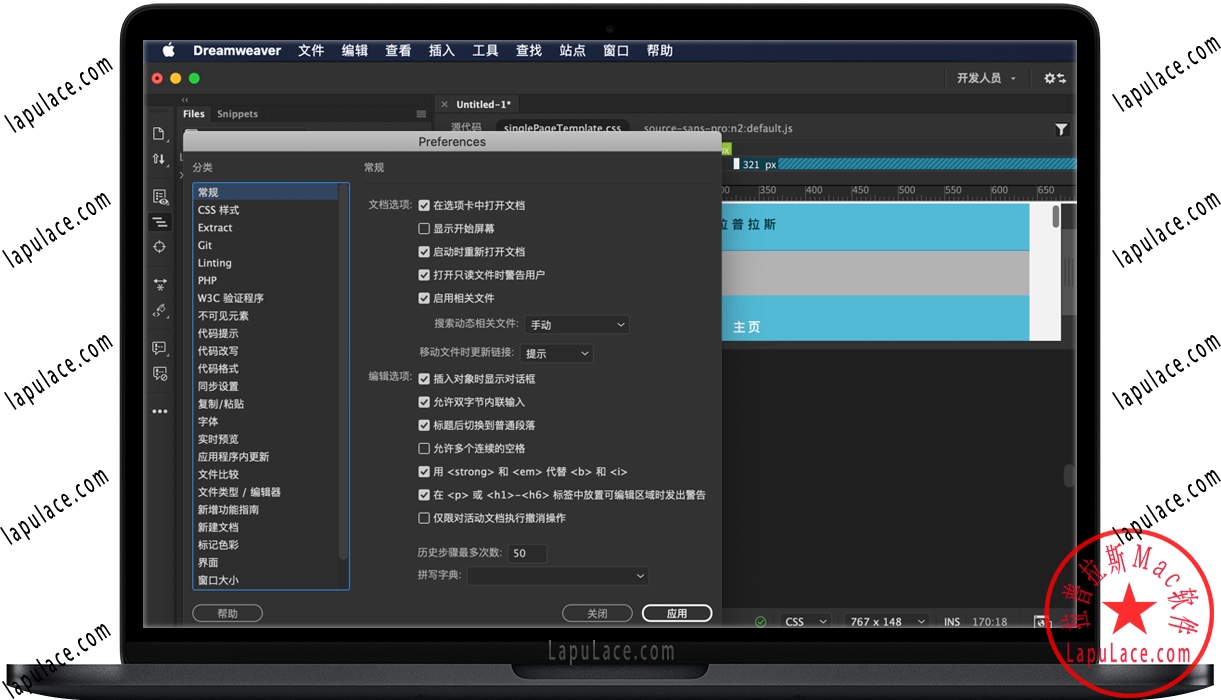Click the Live View Options eye icon
1221x700 pixels.
coord(160,197)
